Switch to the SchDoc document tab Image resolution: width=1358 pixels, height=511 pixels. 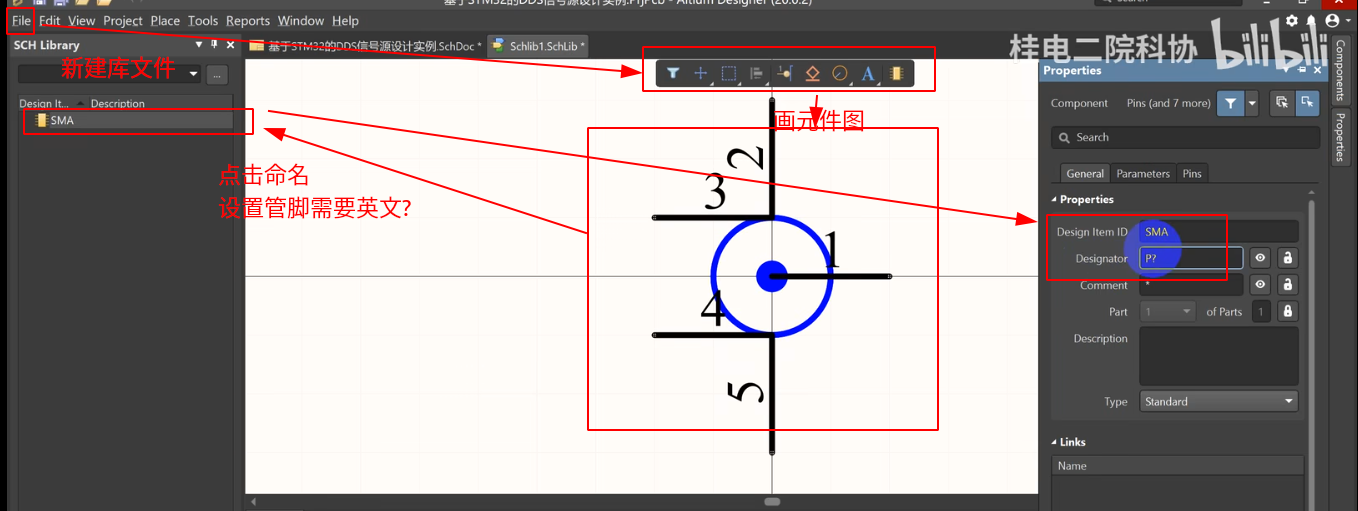tap(366, 46)
